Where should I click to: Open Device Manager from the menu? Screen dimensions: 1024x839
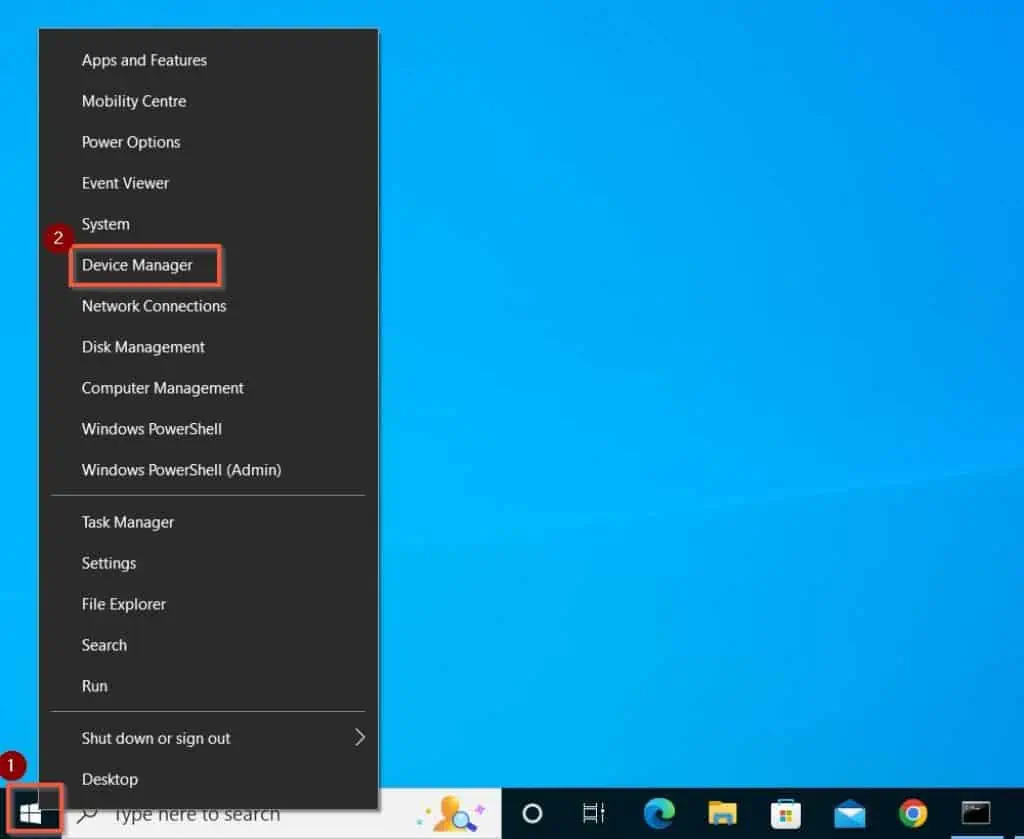coord(136,265)
